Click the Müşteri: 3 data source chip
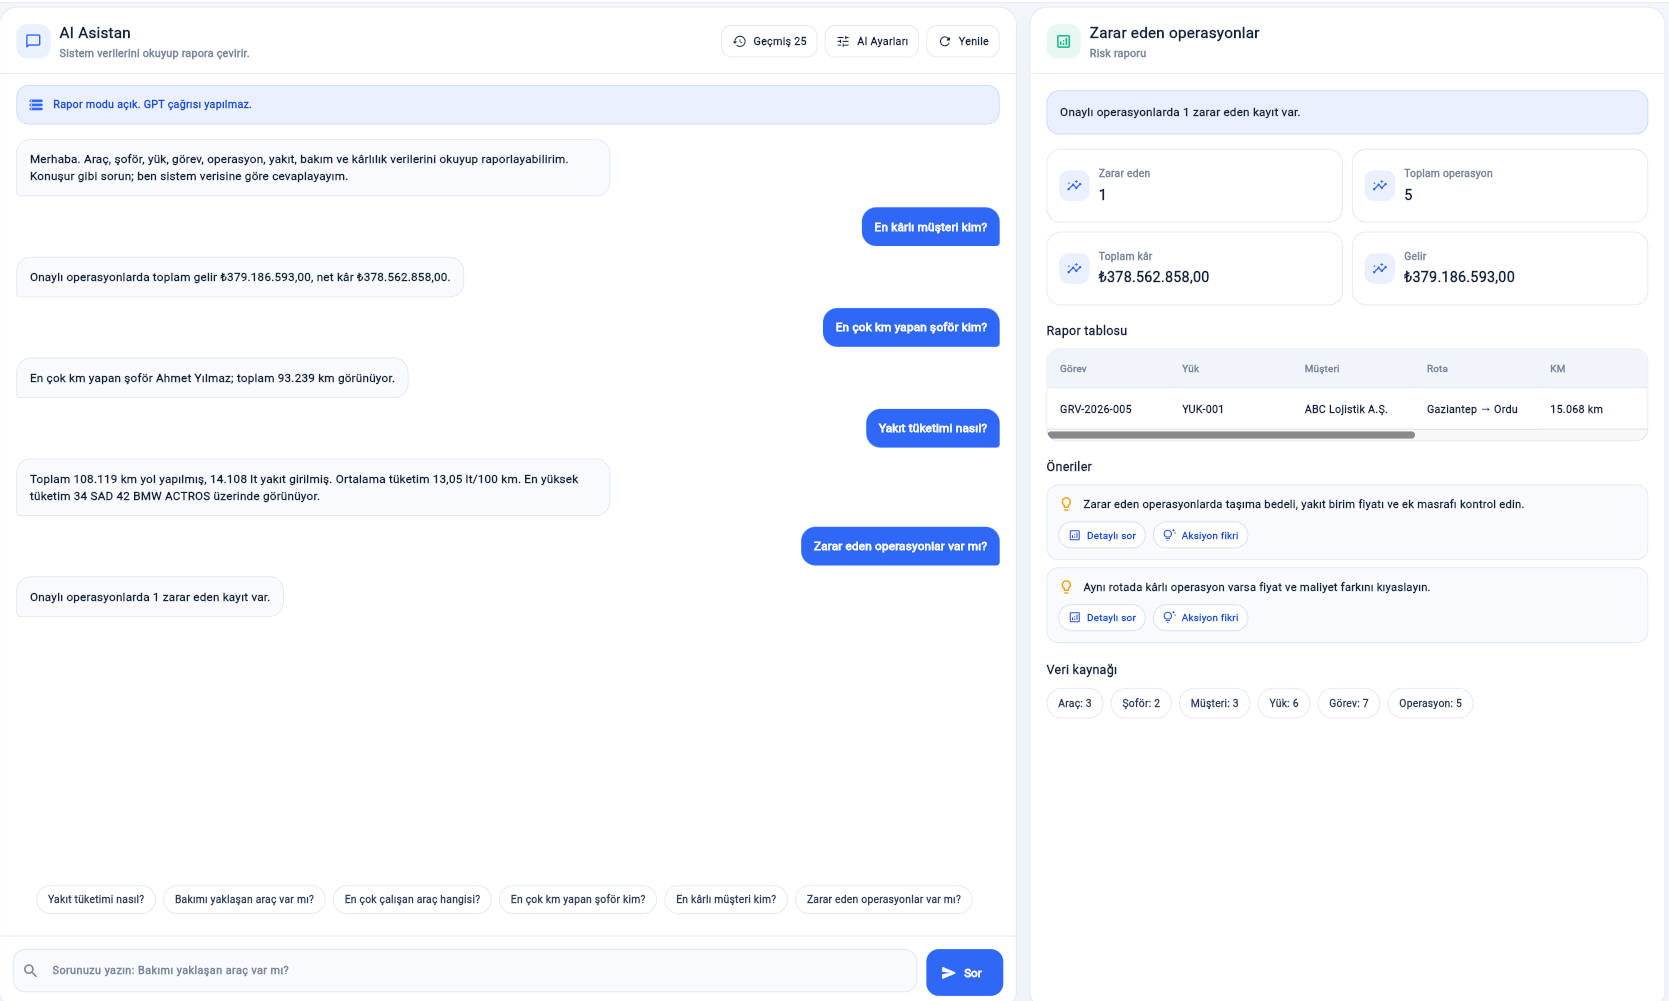Viewport: 1669px width, 1001px height. [x=1214, y=703]
